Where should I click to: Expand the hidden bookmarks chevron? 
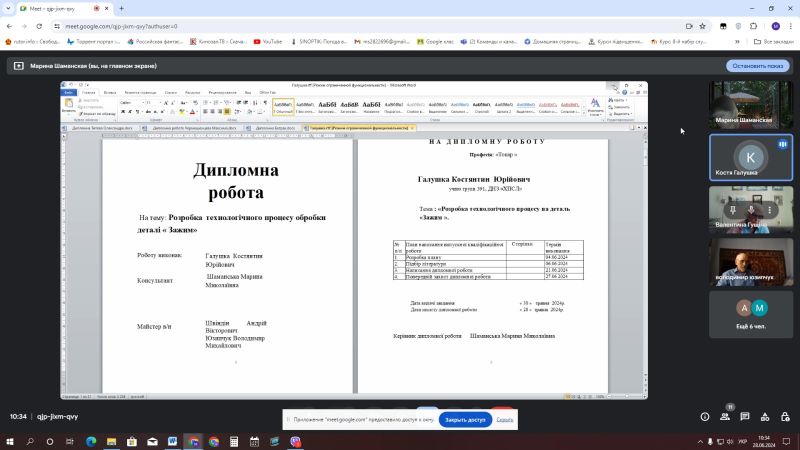737,42
